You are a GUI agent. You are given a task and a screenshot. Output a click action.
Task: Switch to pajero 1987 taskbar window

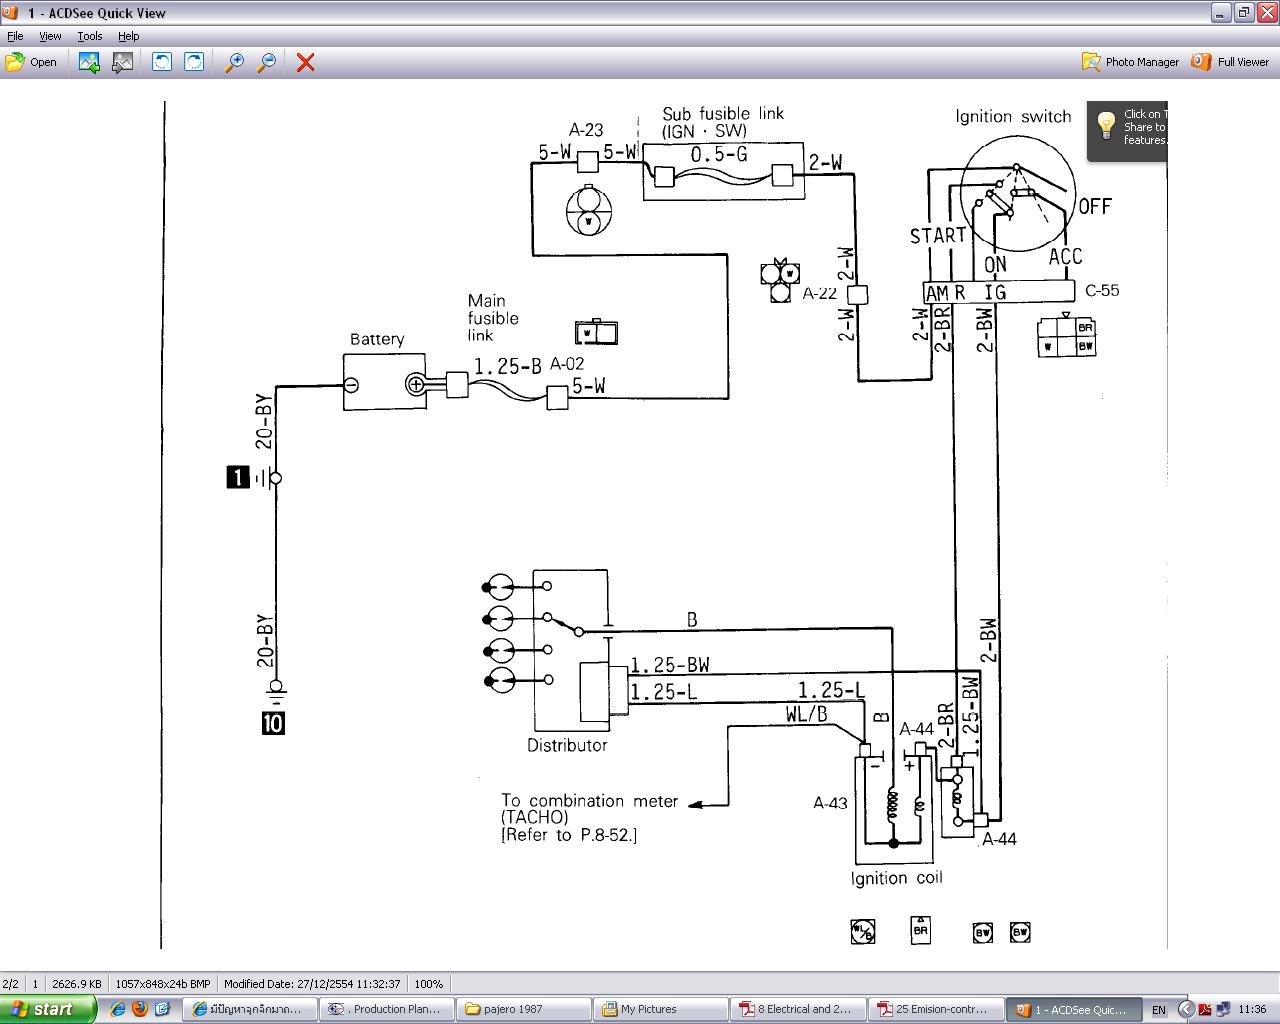(523, 1009)
